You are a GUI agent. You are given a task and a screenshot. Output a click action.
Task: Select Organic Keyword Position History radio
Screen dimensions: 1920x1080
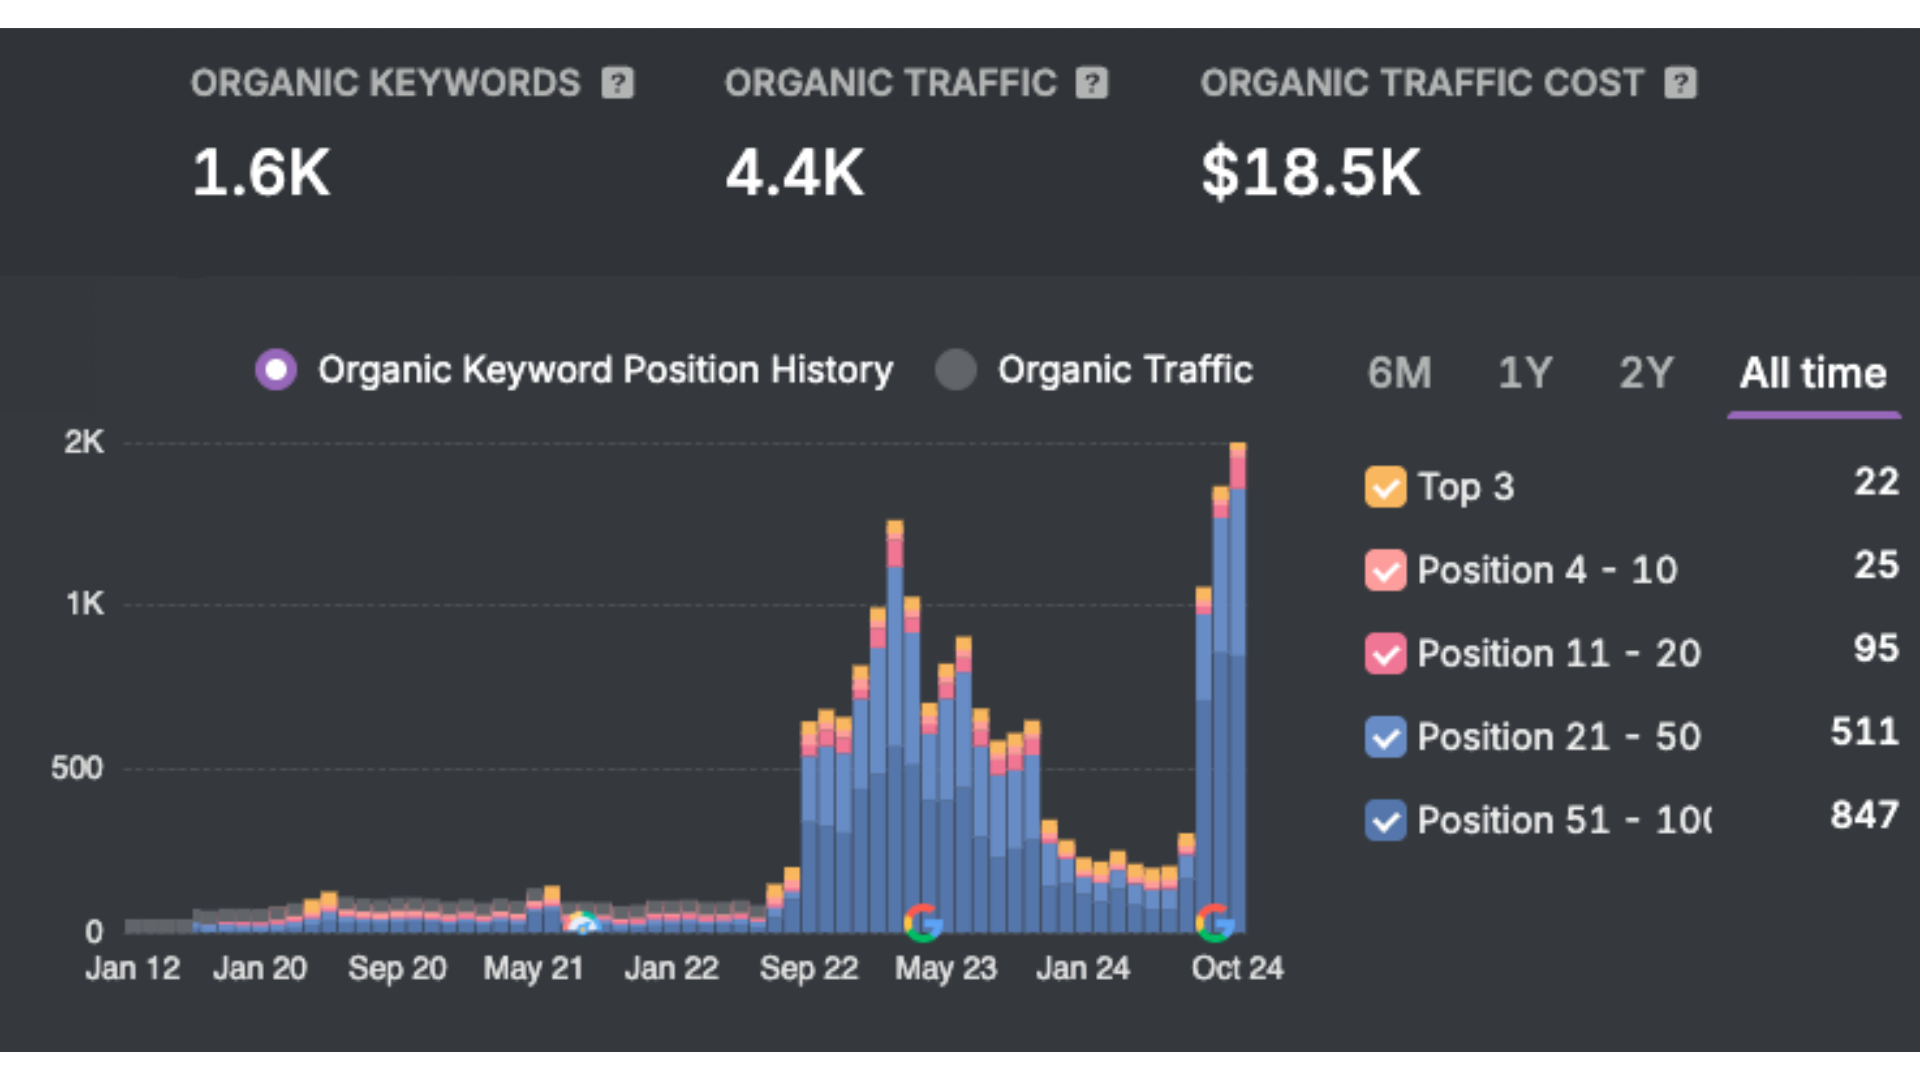click(276, 370)
